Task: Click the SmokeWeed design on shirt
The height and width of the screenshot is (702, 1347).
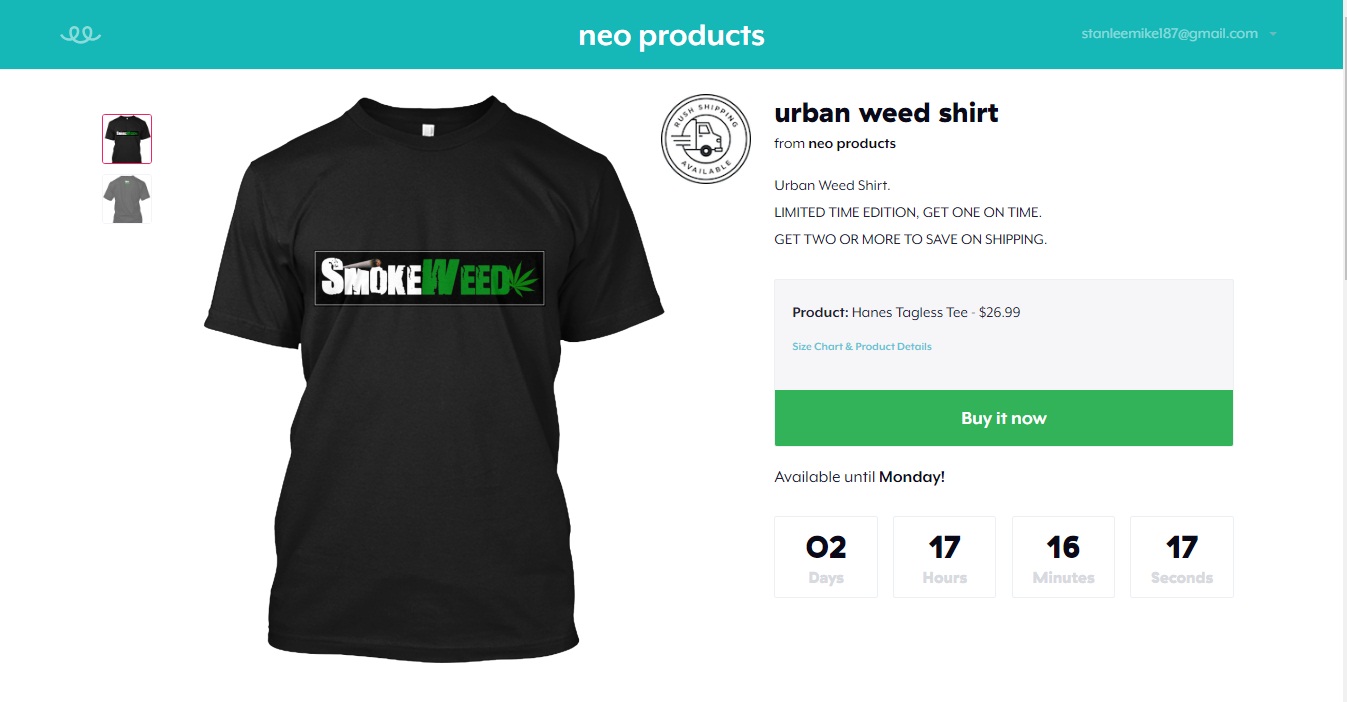Action: 429,278
